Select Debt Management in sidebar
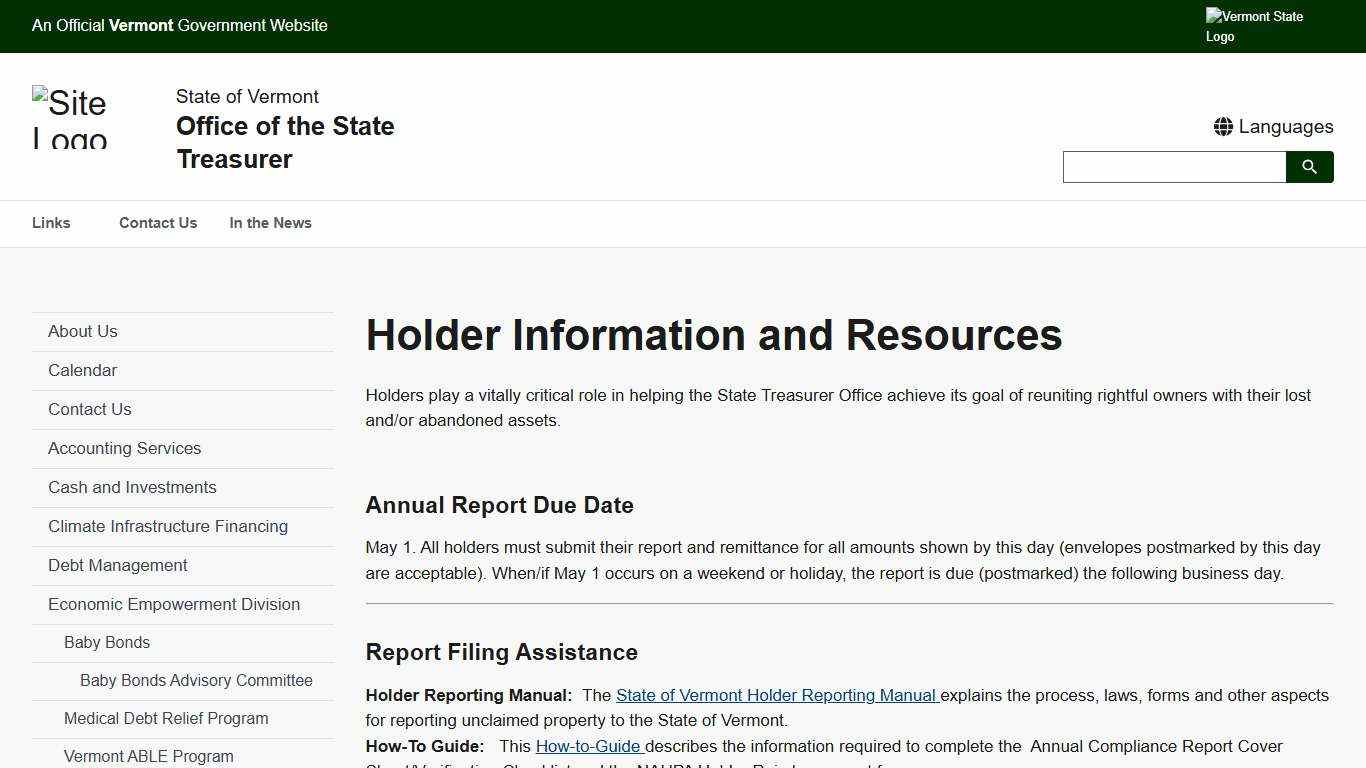The width and height of the screenshot is (1366, 768). tap(117, 565)
